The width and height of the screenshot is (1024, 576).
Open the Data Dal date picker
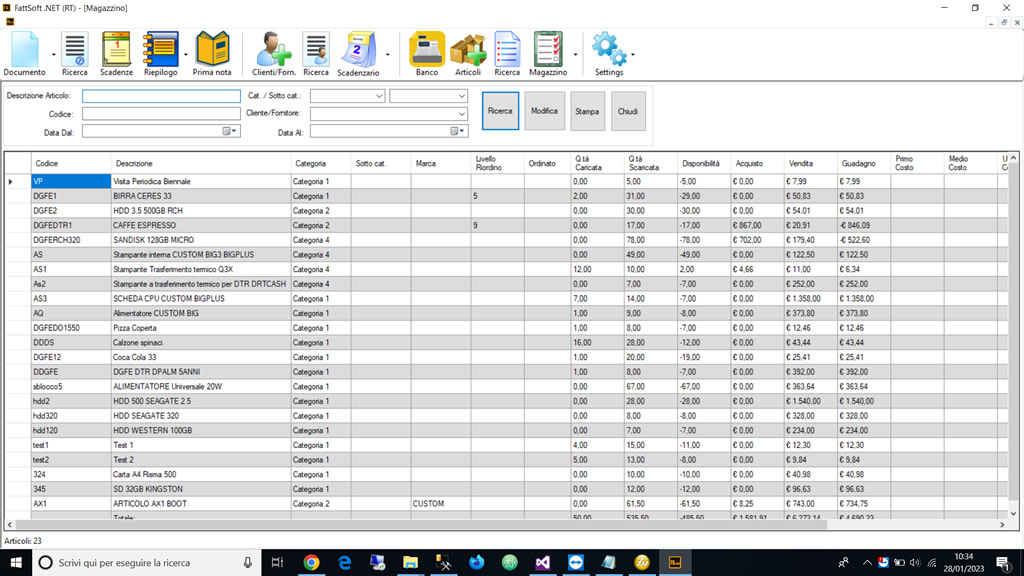[230, 131]
